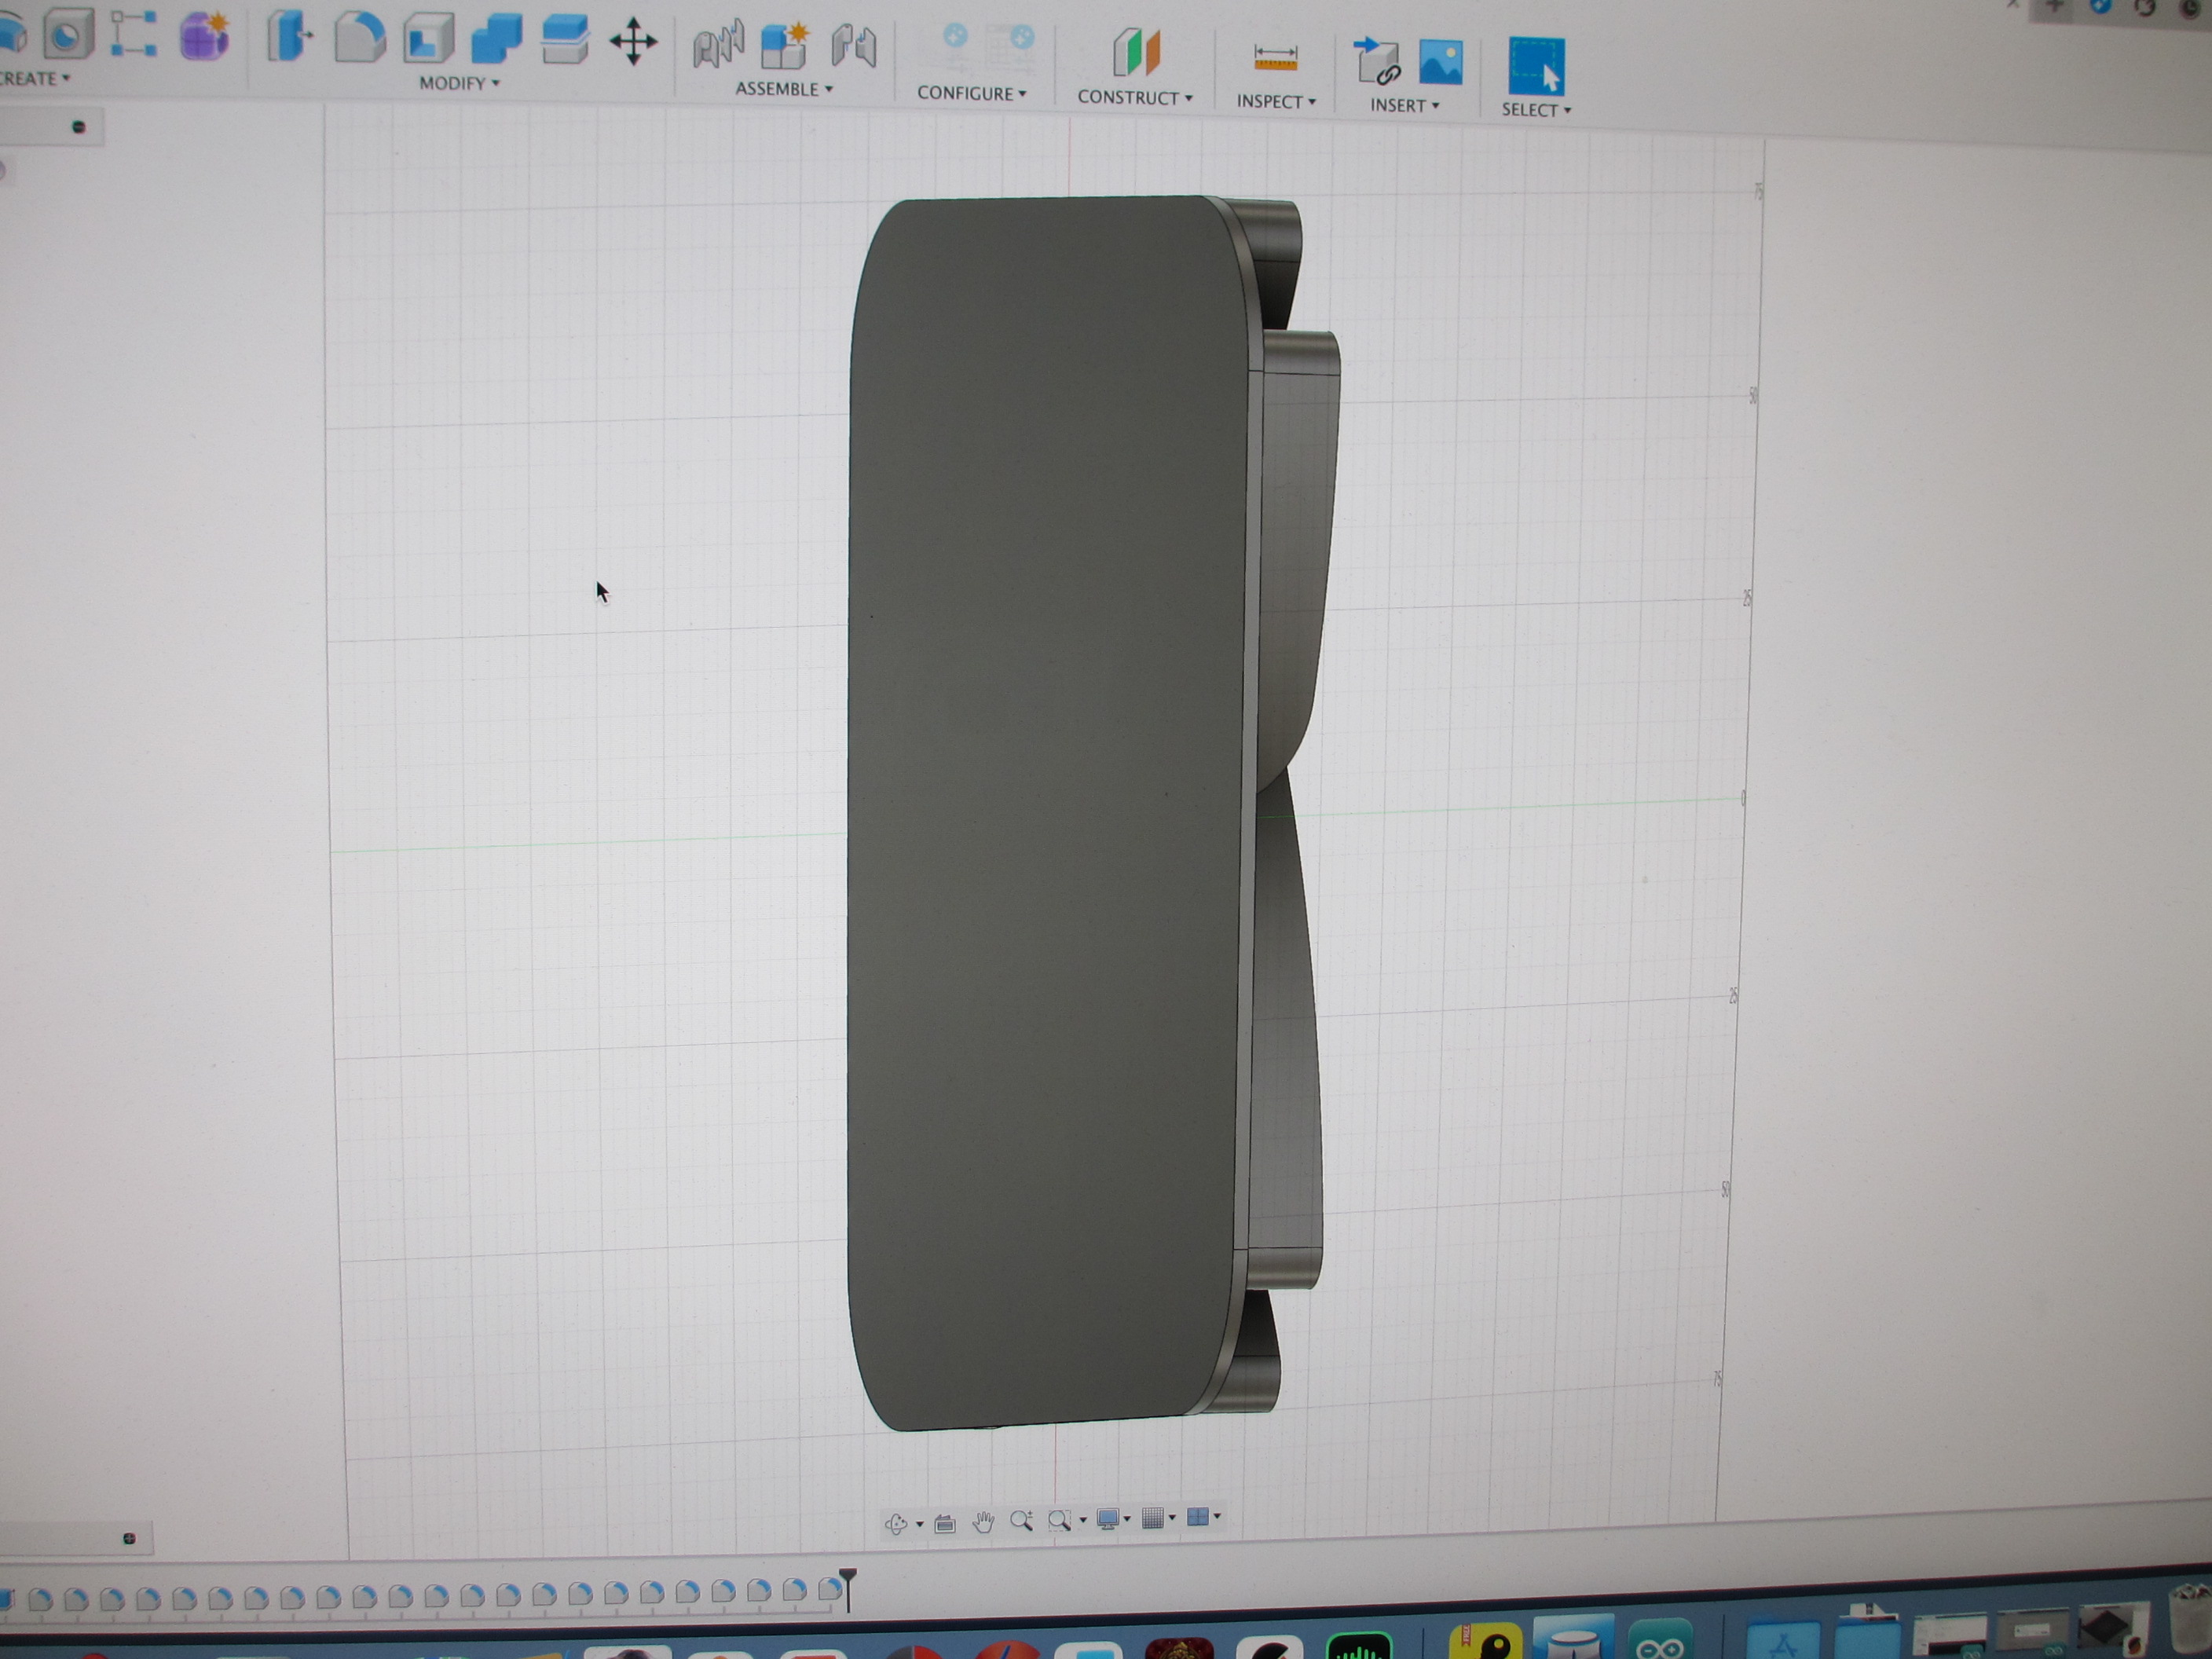Select the Press Pull tool

289,38
